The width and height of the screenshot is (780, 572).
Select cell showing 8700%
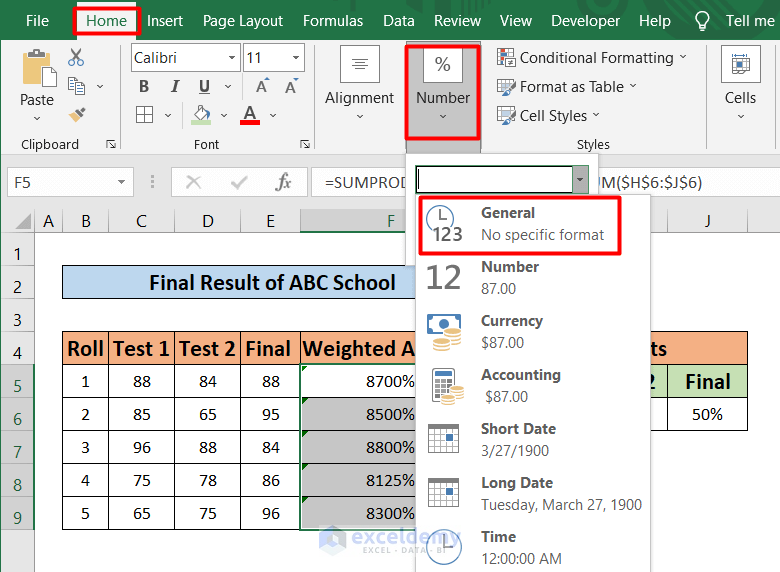click(358, 381)
